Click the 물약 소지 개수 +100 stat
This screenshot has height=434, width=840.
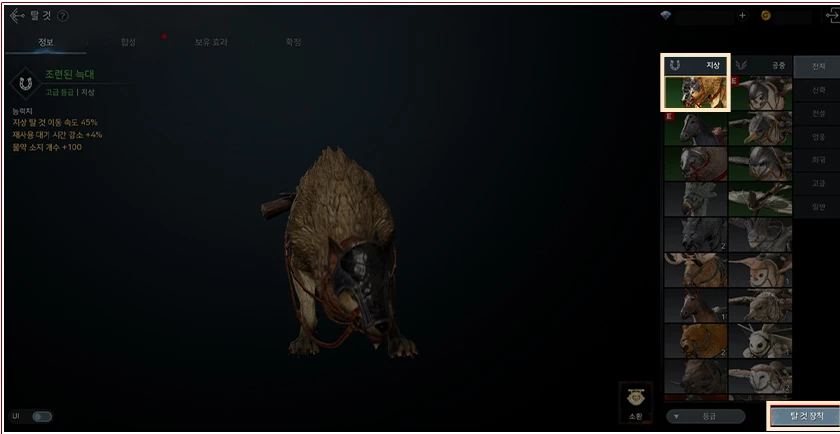[x=47, y=147]
